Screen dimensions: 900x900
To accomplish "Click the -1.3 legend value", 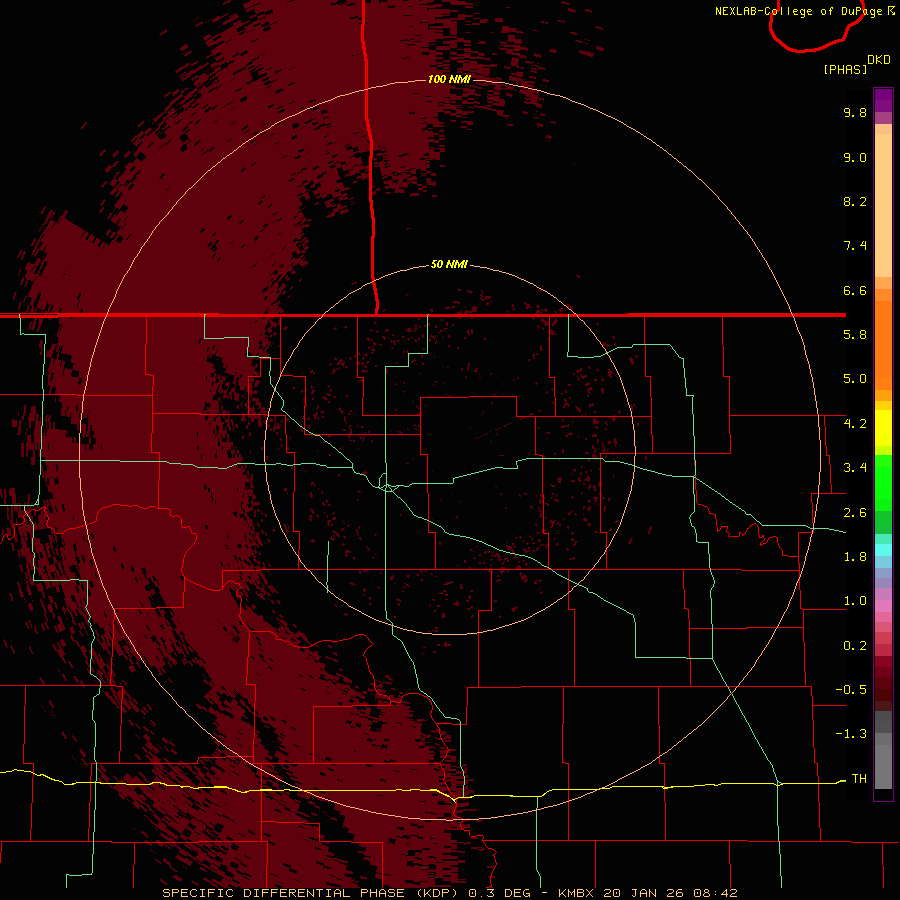I will (x=851, y=734).
